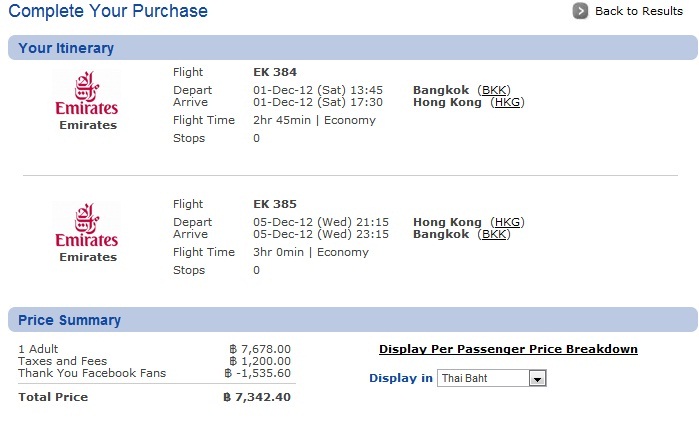
Task: Click the Thank You Facebook Fans discount line
Action: [154, 373]
